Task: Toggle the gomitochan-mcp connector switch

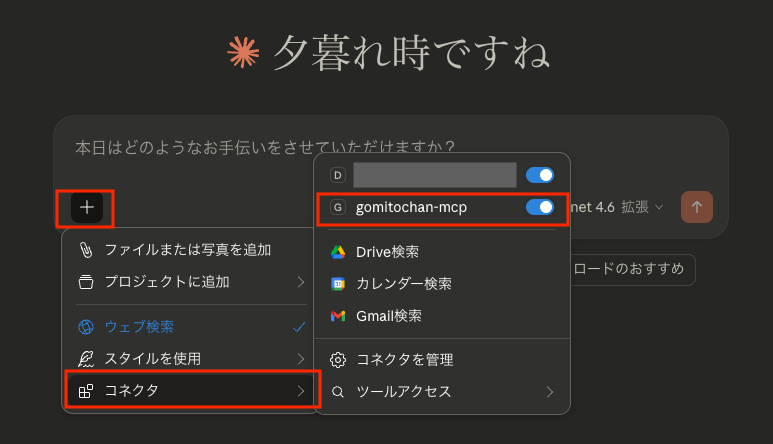Action: tap(540, 207)
